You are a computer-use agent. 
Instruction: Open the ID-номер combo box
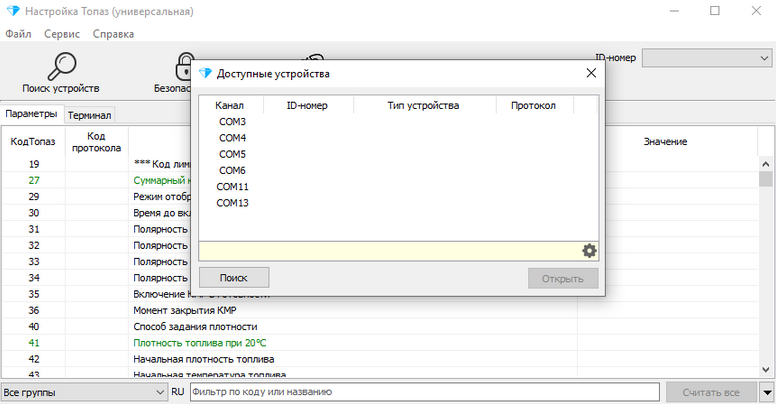(707, 58)
